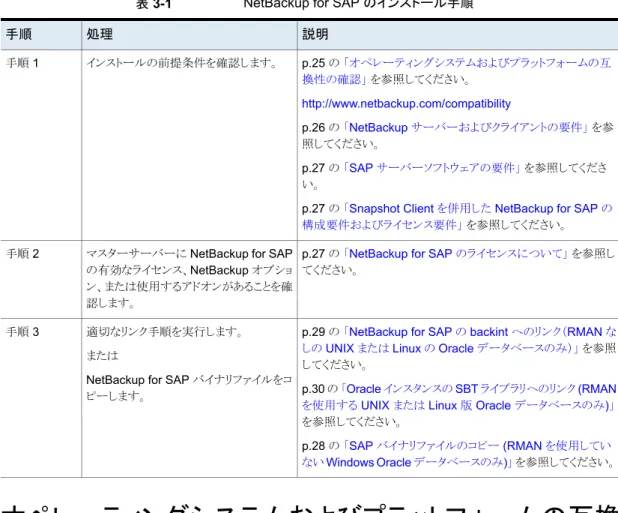The height and width of the screenshot is (513, 618).
Task: Open the NetBackup サーバーおよびクライアントの要件 link
Action: 466,127
